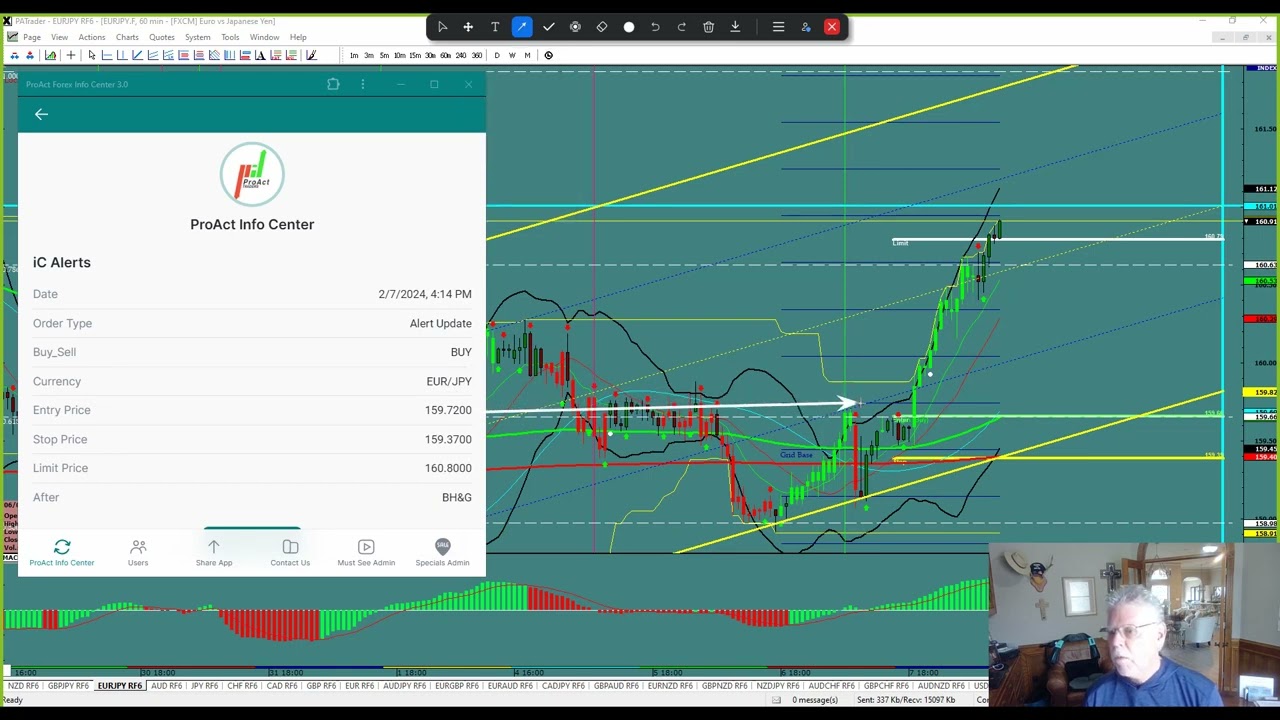Screen dimensions: 1280x720
Task: Close the annotation toolbar with red X
Action: coord(832,27)
